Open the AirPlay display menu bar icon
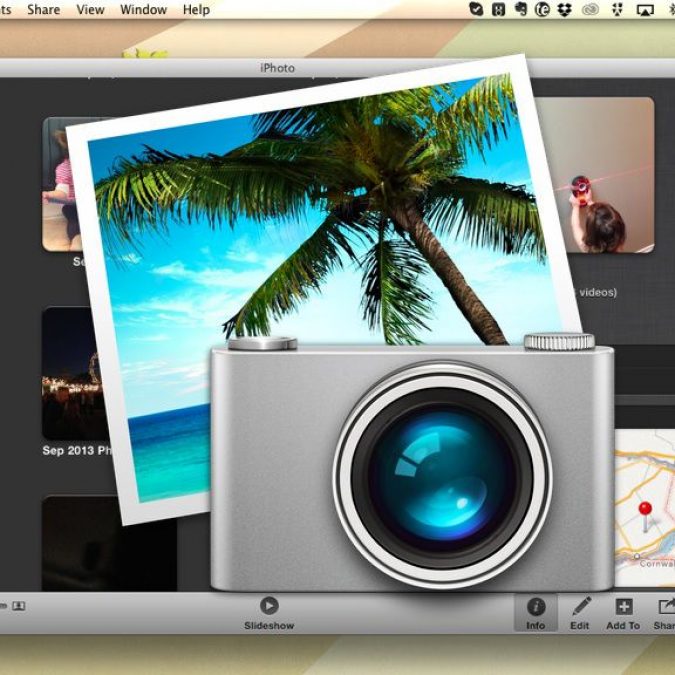675x675 pixels. point(645,10)
